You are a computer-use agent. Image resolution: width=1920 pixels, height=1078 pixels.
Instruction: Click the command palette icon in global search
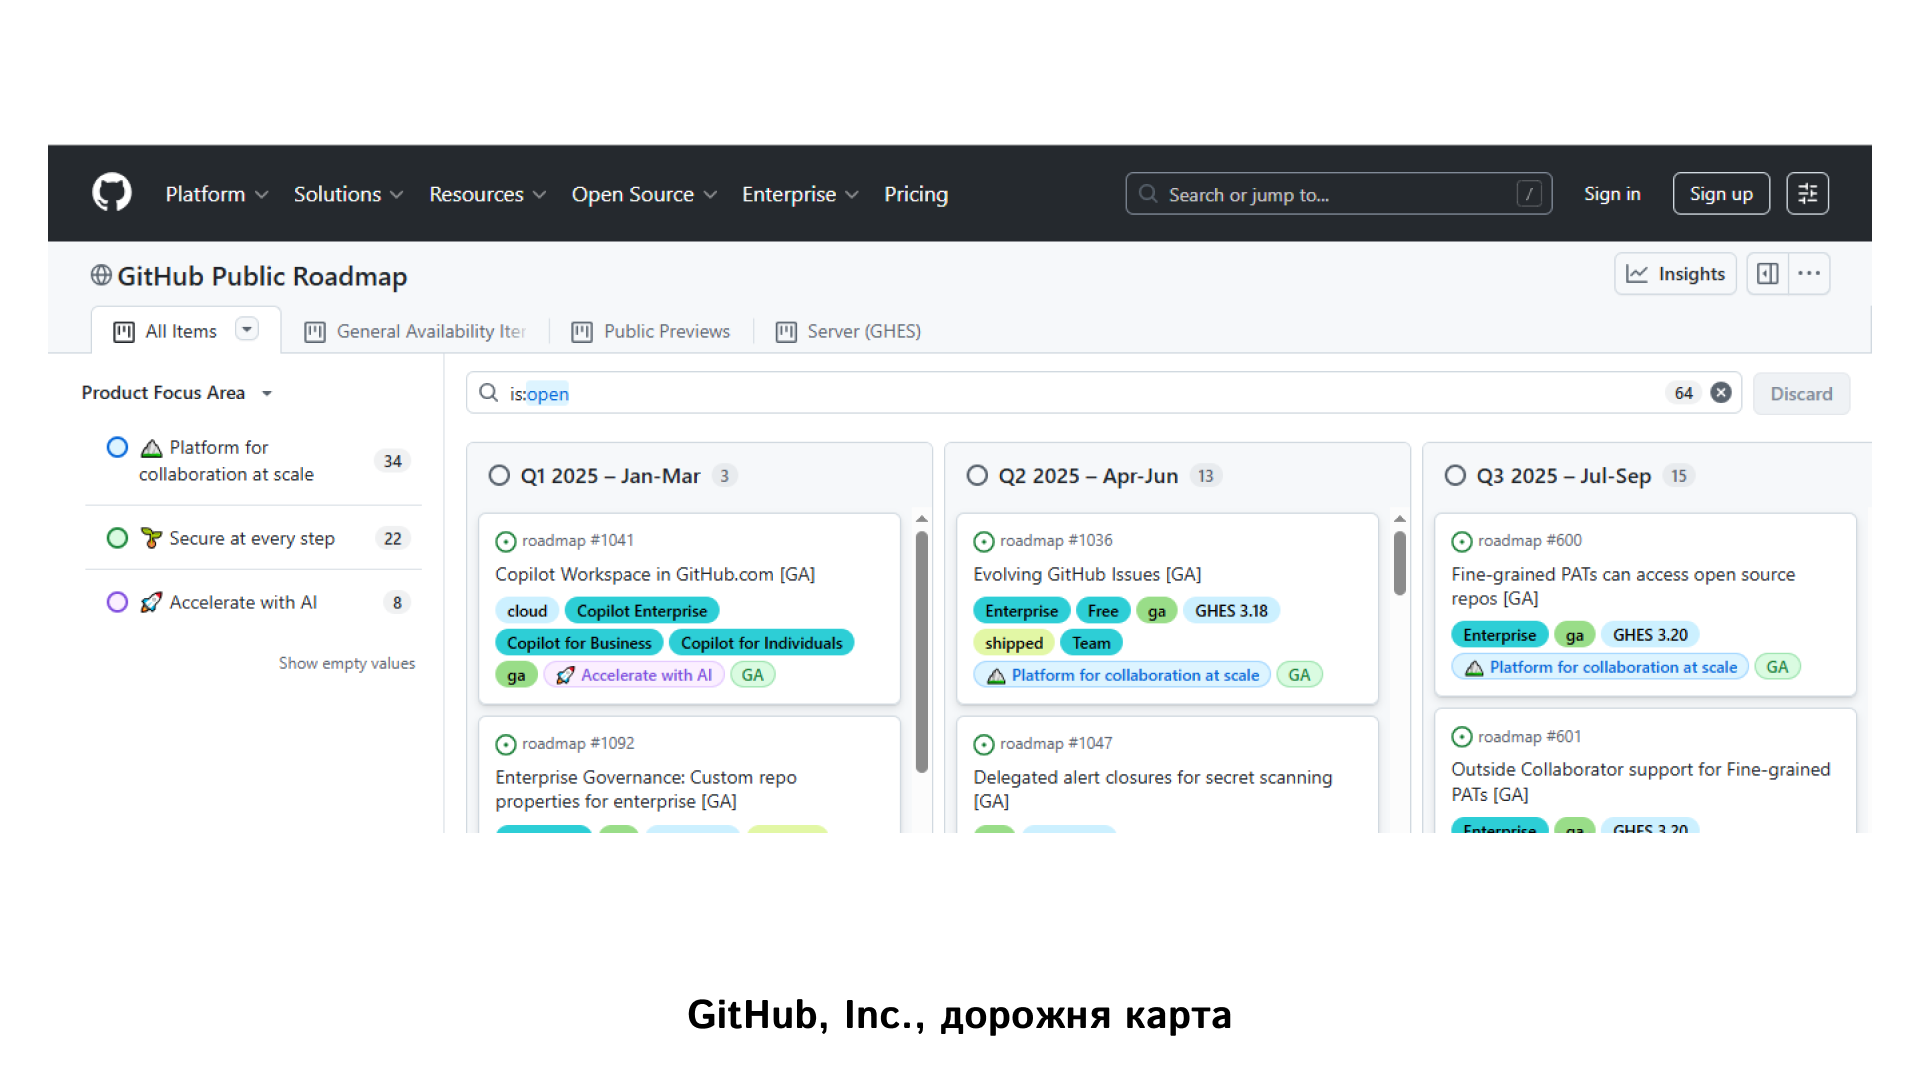[x=1529, y=194]
